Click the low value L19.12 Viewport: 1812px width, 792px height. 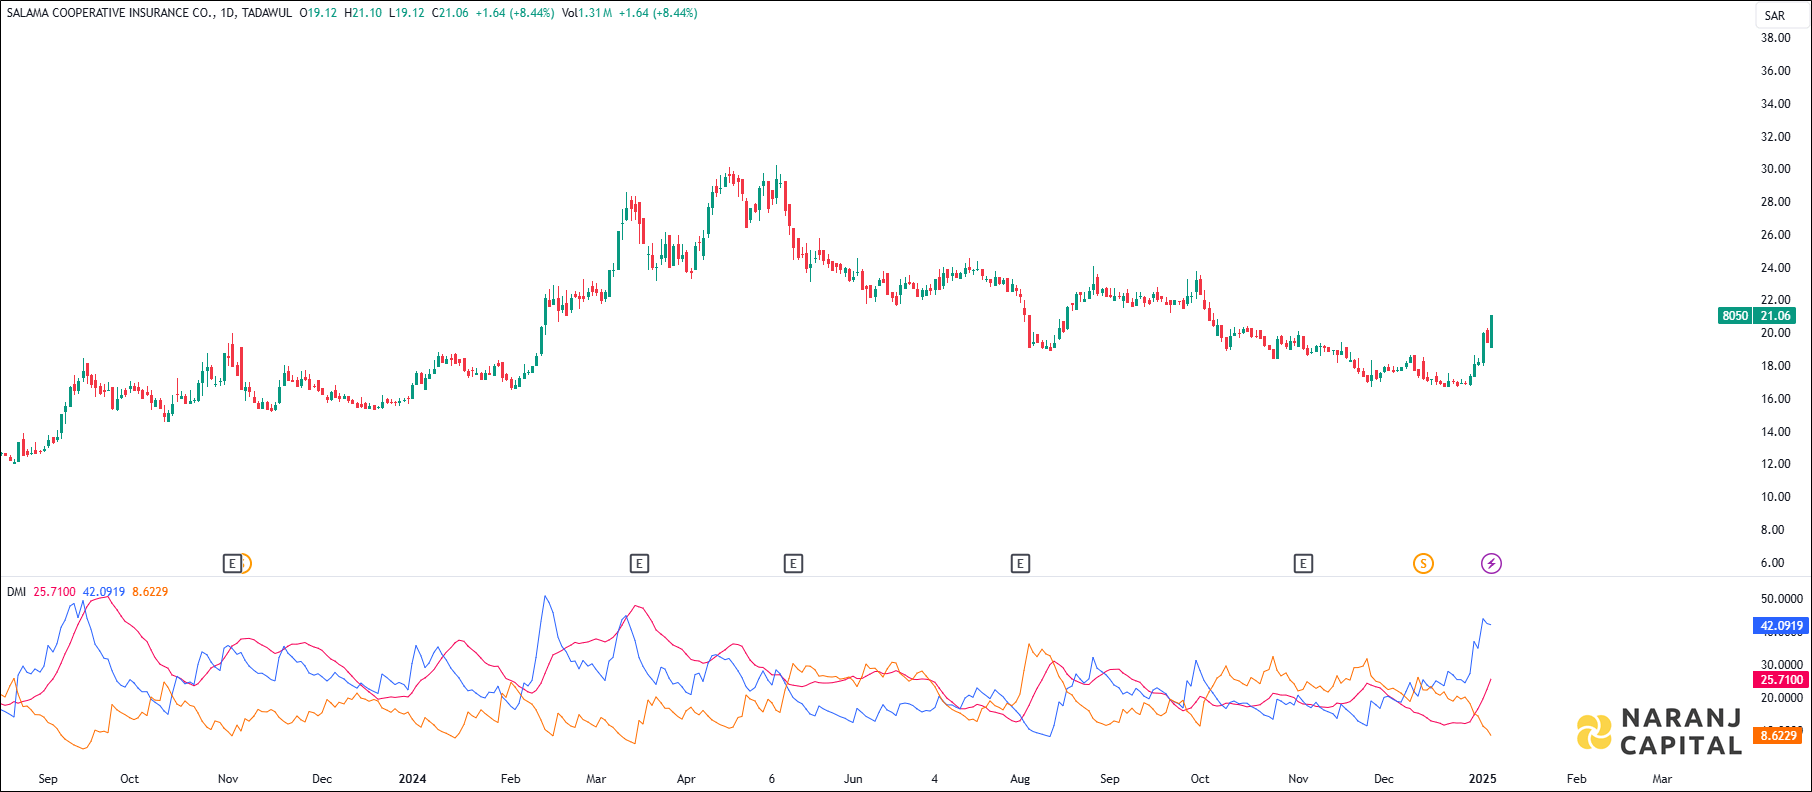pos(407,13)
